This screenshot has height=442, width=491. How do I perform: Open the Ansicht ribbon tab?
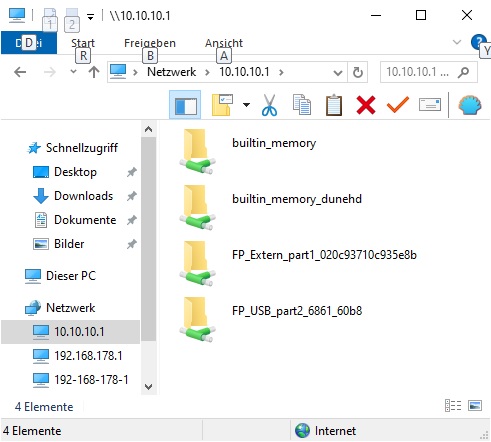pos(224,43)
